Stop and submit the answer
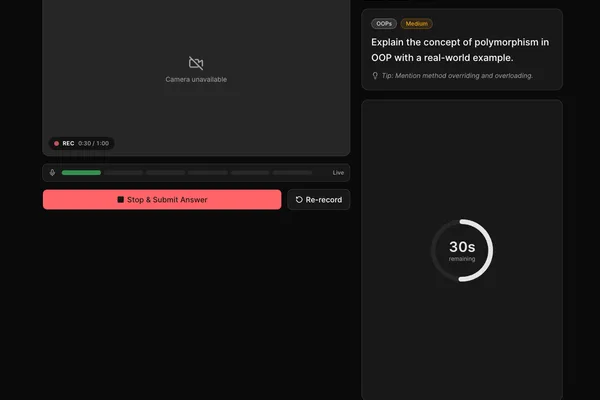Image resolution: width=600 pixels, height=400 pixels. click(x=162, y=199)
